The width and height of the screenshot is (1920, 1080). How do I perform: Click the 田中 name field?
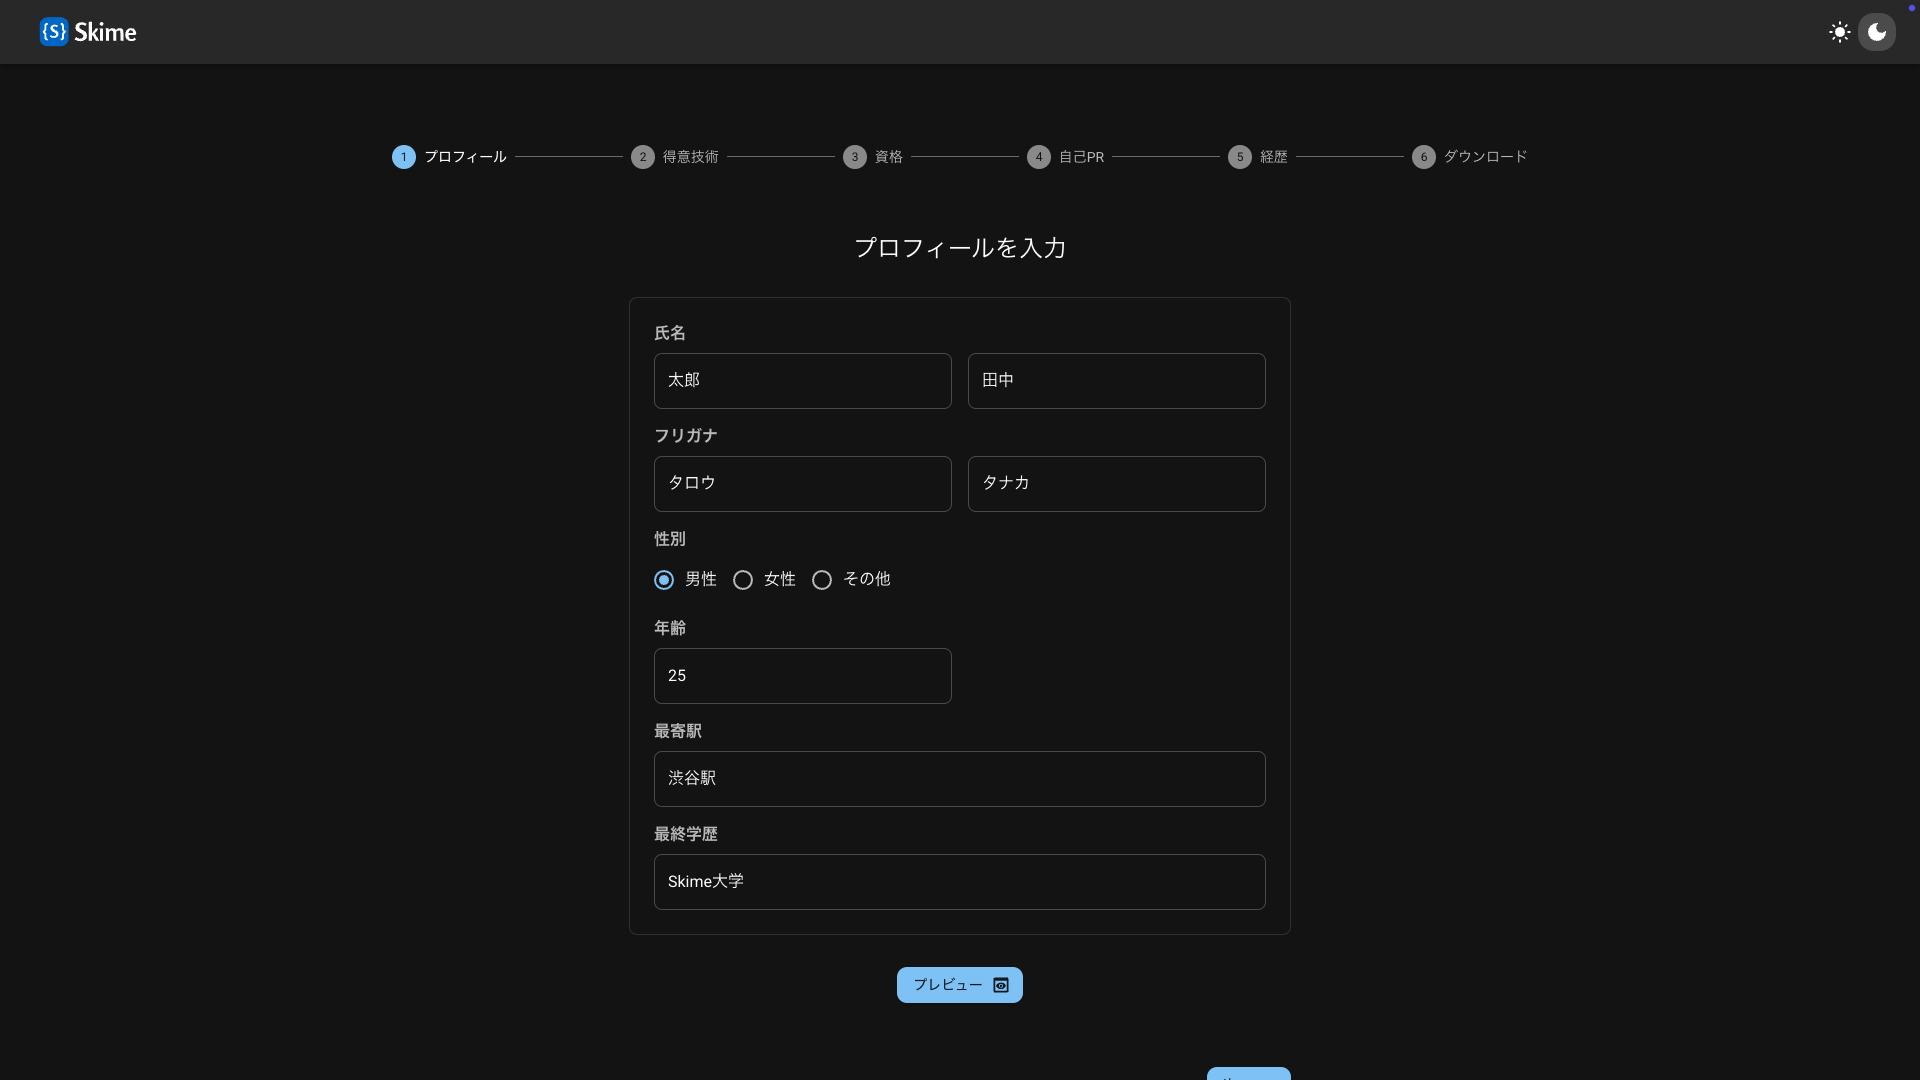coord(1116,381)
